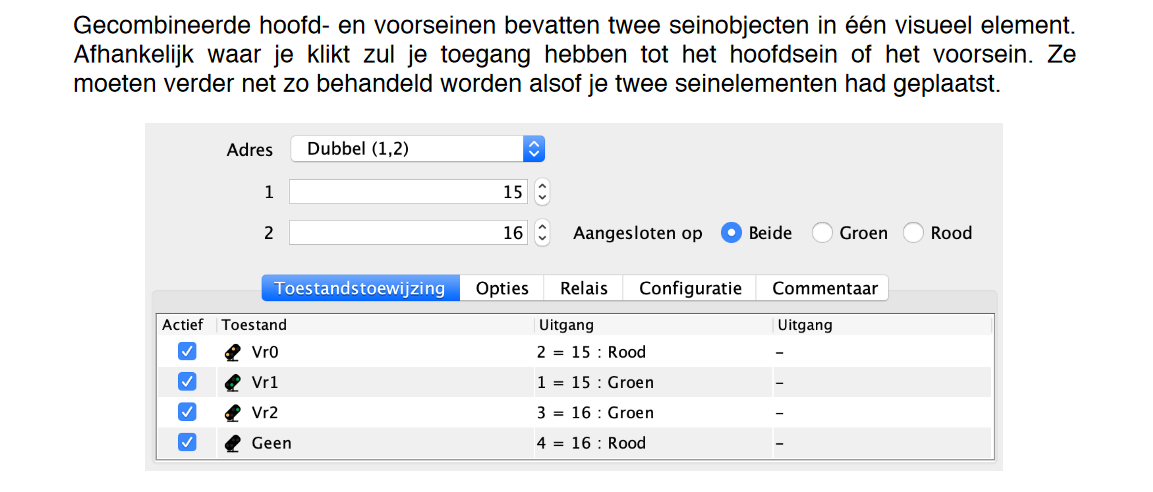Click the Toestand column header
Screen dimensions: 1153x492
[254, 325]
